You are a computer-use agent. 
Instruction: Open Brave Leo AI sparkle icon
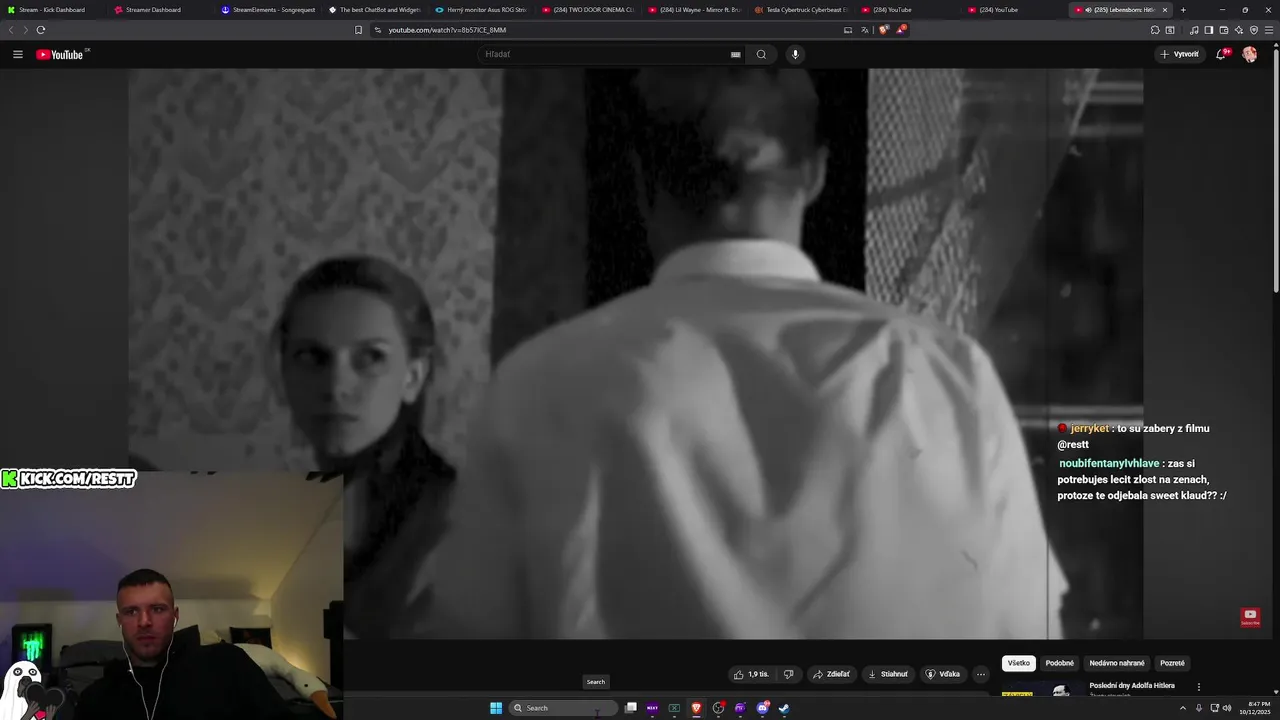pyautogui.click(x=1239, y=30)
